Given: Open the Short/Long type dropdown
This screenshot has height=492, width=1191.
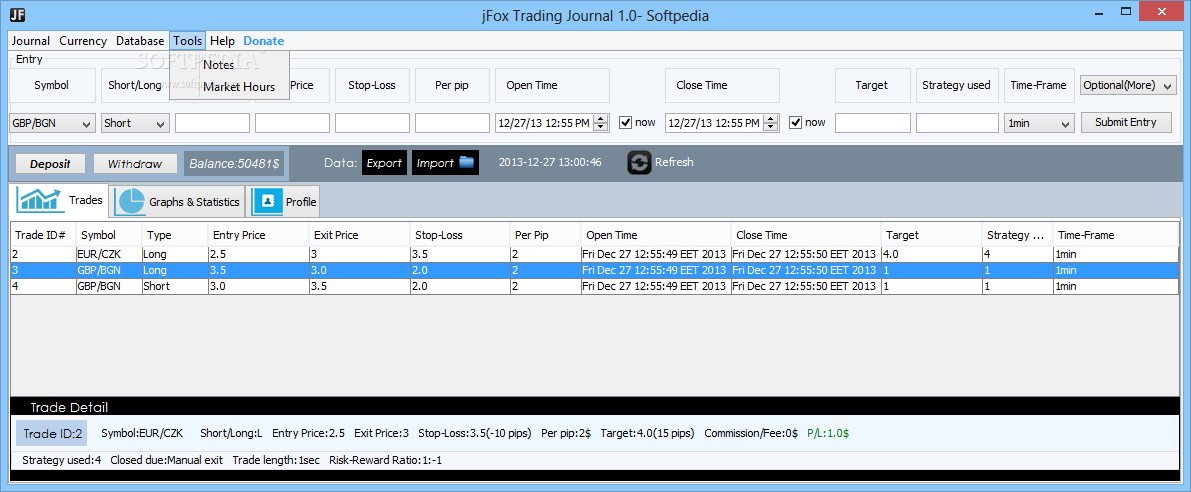Looking at the screenshot, I should [x=136, y=123].
